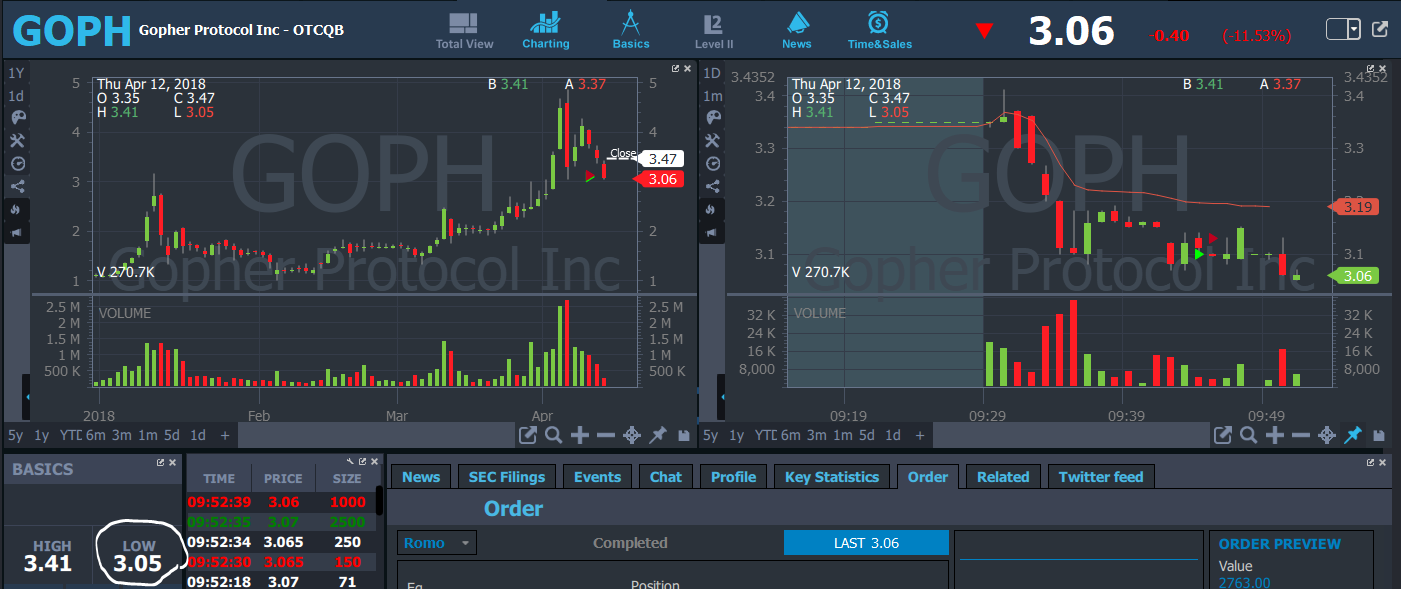Add a custom range with plus on daily chart
The height and width of the screenshot is (589, 1401).
pos(224,435)
